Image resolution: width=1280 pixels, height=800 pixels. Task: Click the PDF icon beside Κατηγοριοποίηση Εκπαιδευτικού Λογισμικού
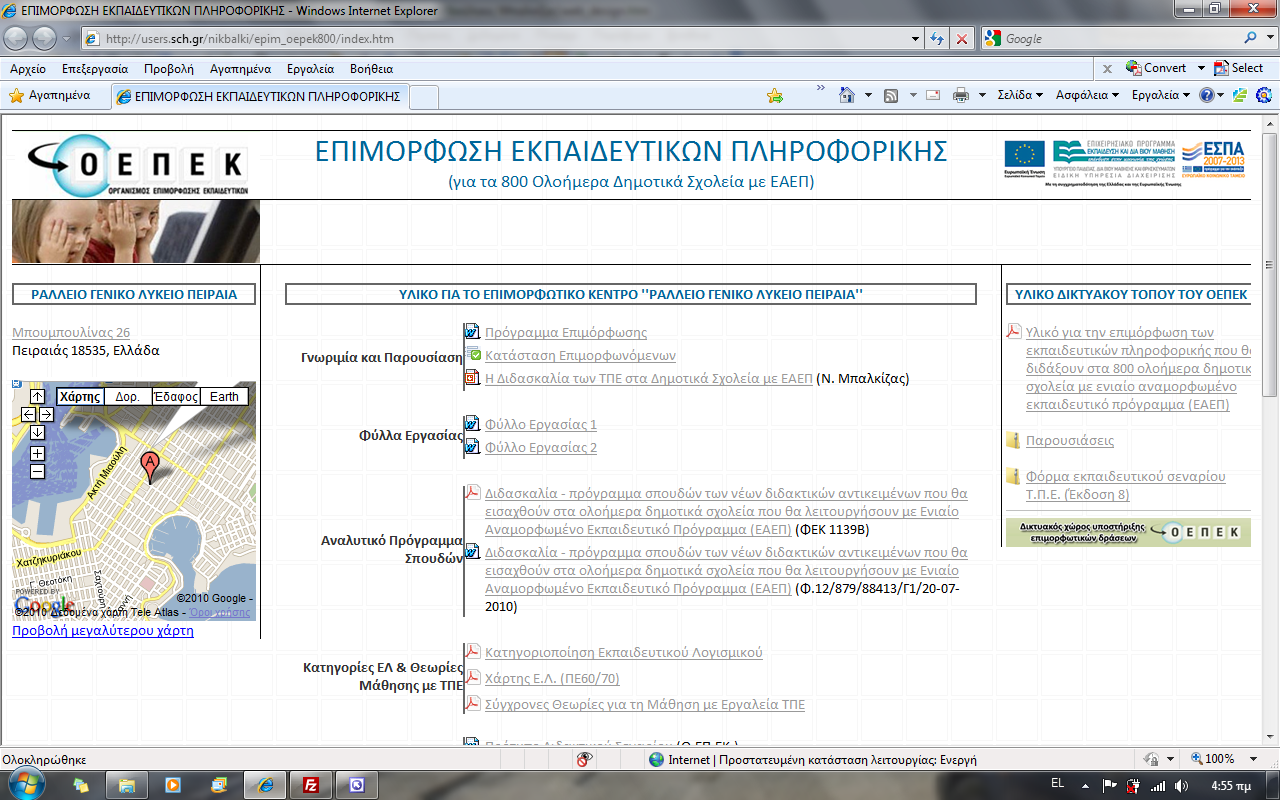pos(472,652)
